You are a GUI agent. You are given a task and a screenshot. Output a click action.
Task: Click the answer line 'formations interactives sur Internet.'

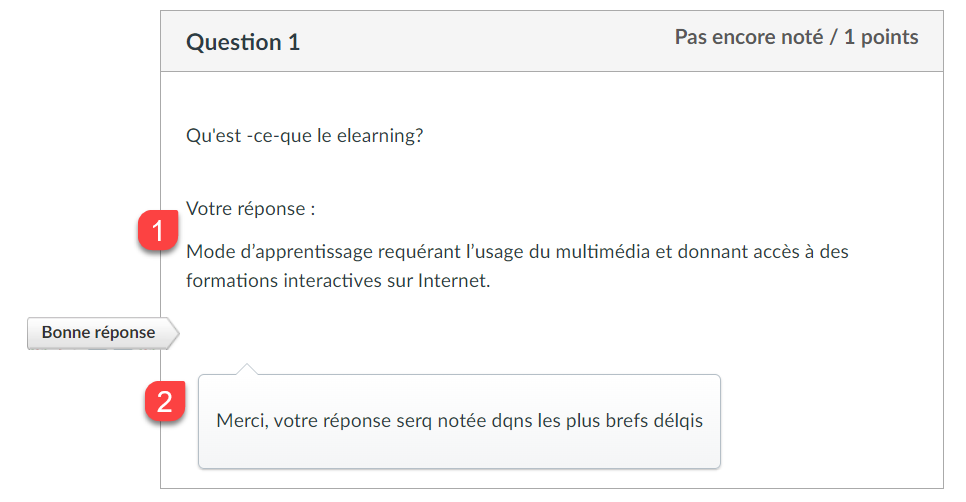click(x=338, y=281)
